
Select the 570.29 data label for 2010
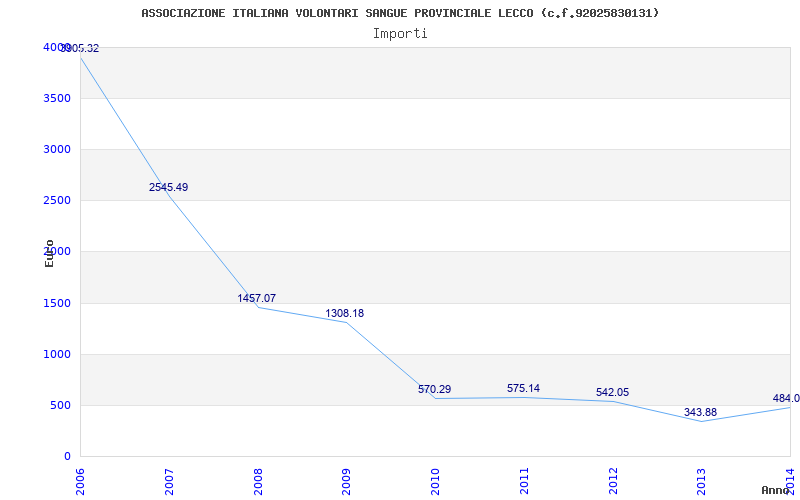(434, 390)
